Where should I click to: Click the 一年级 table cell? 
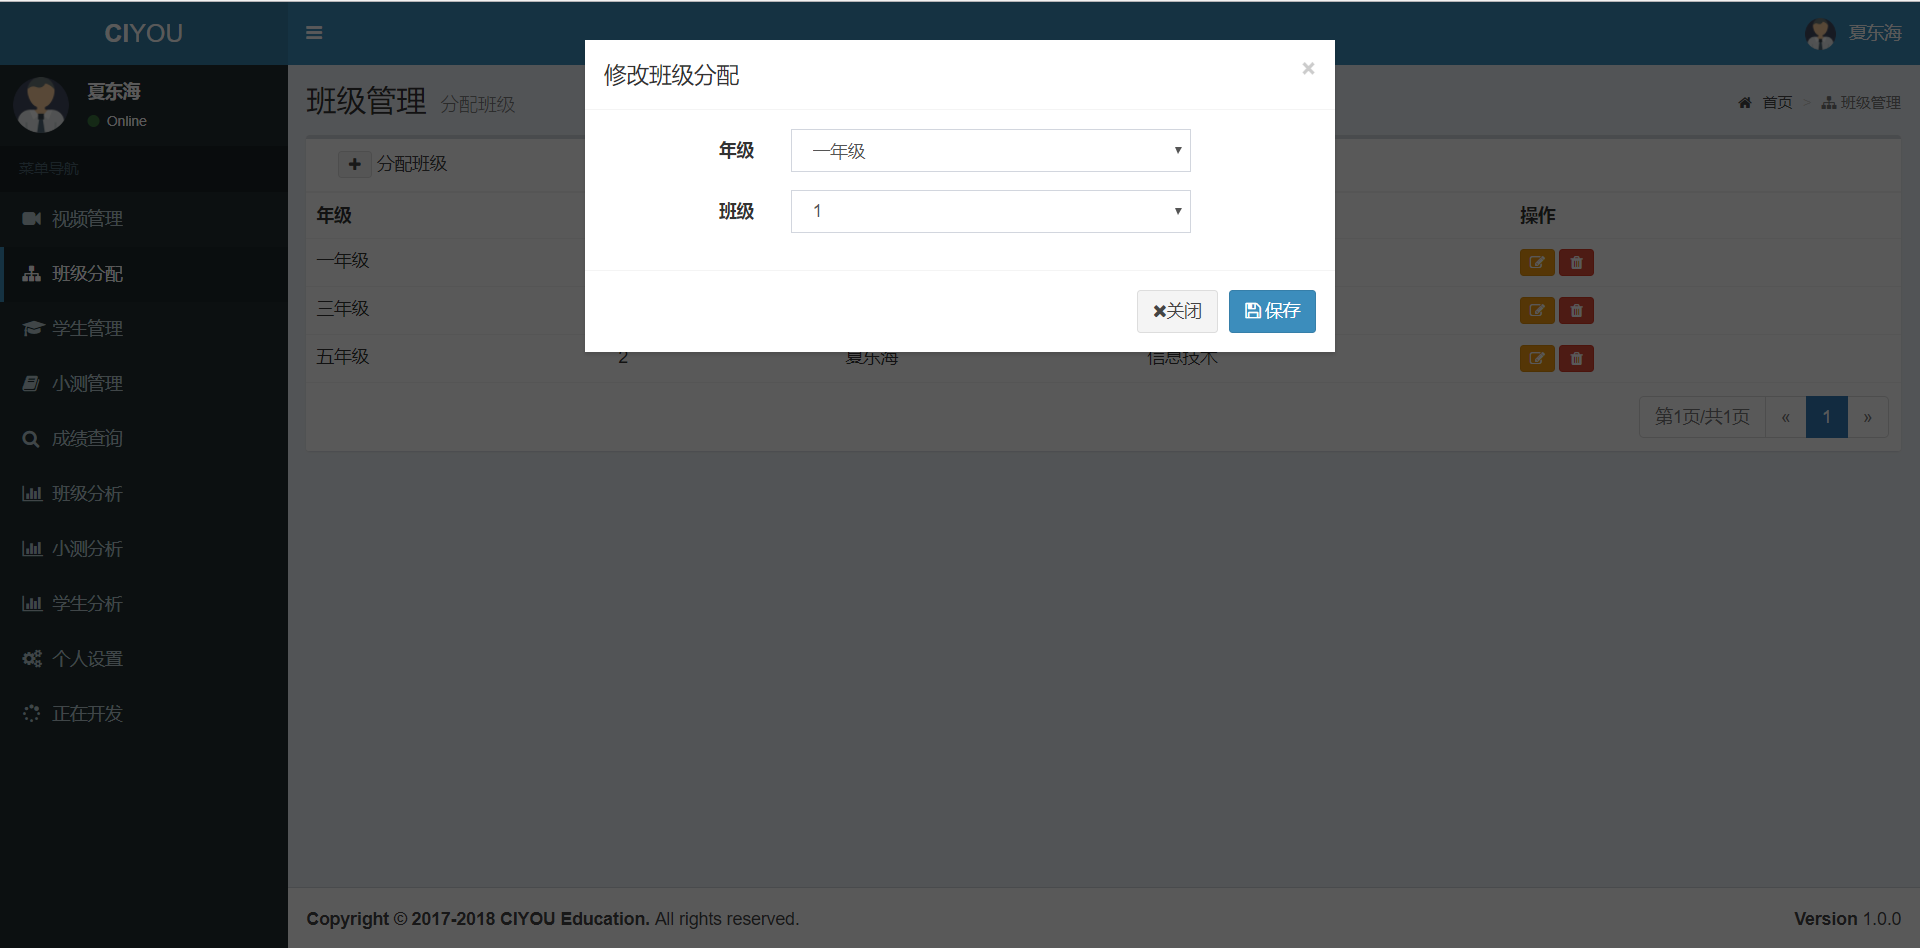343,261
